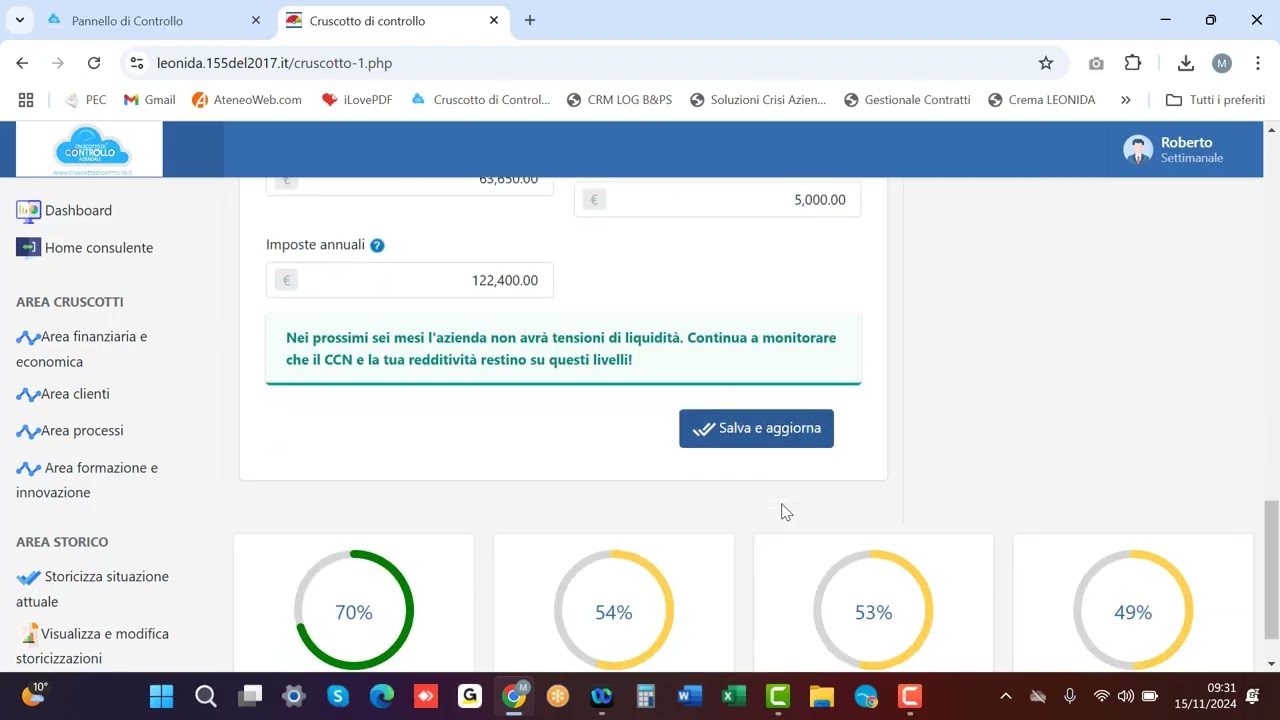Click Roberto's user avatar icon
The height and width of the screenshot is (720, 1280).
point(1137,150)
